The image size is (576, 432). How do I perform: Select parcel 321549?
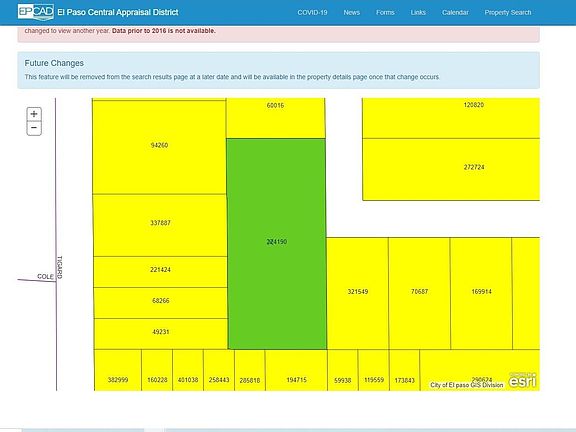point(357,293)
